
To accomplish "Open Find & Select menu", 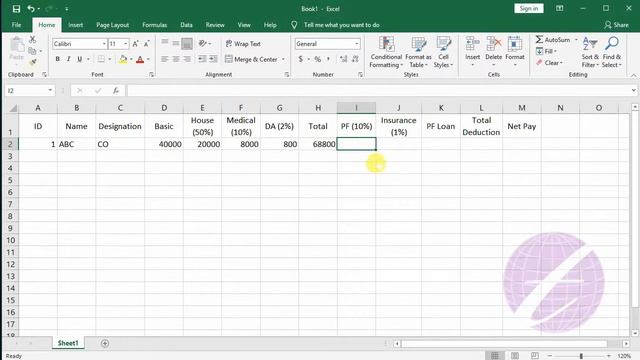I will click(x=611, y=52).
